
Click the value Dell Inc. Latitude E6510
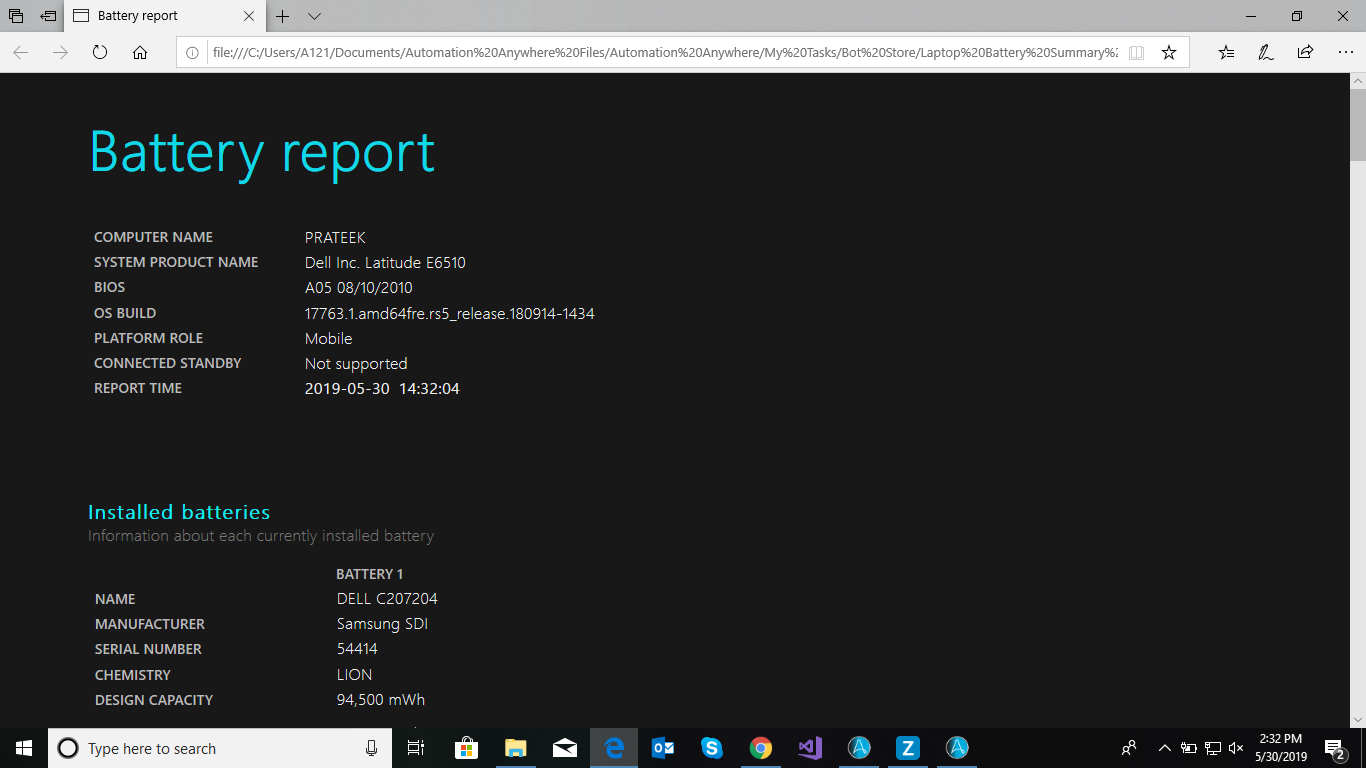pos(385,263)
